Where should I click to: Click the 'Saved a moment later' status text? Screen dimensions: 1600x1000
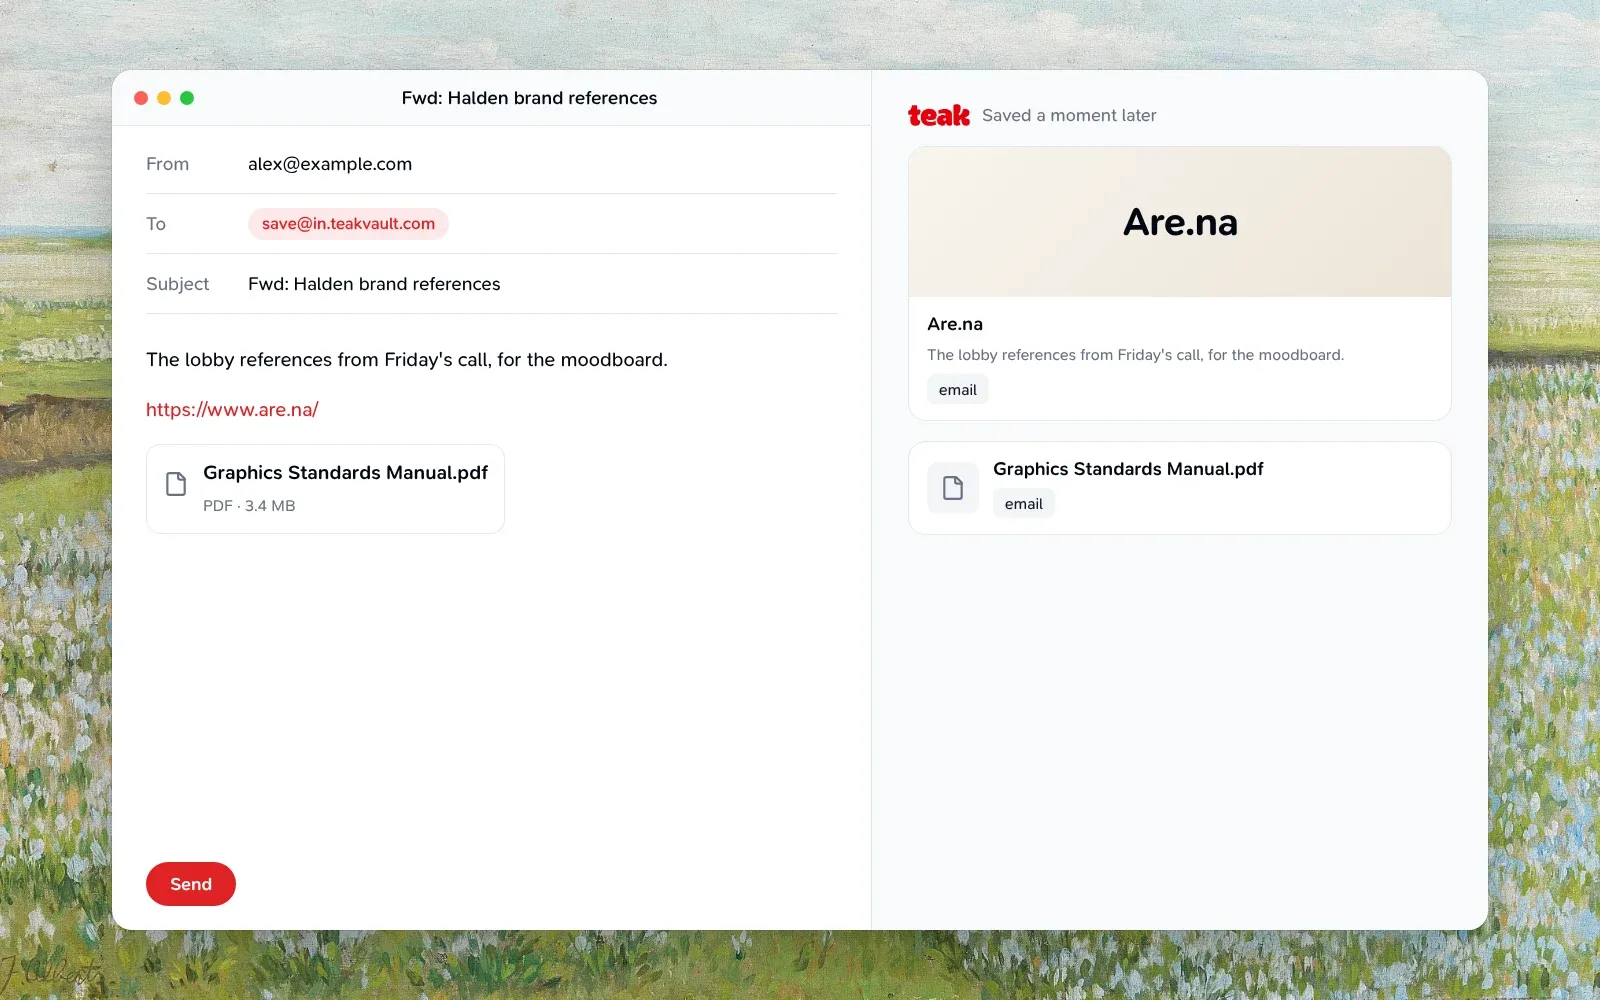(x=1069, y=116)
